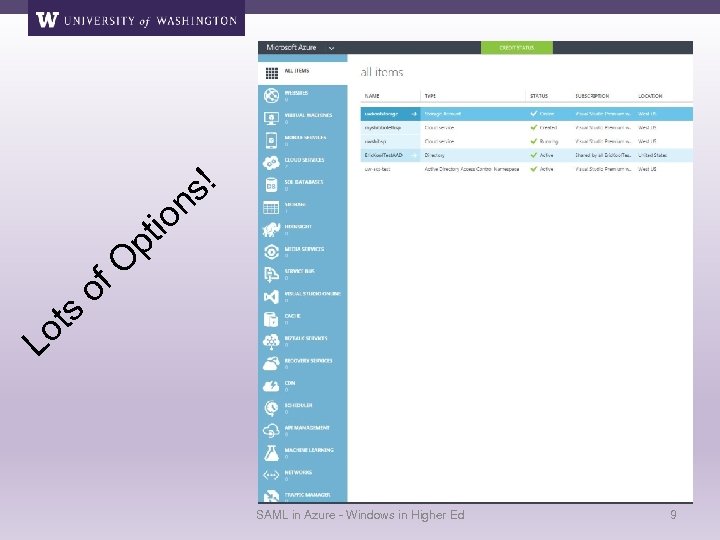Screen dimensions: 720x540
Task: Sort by the Type column header
Action: [430, 96]
